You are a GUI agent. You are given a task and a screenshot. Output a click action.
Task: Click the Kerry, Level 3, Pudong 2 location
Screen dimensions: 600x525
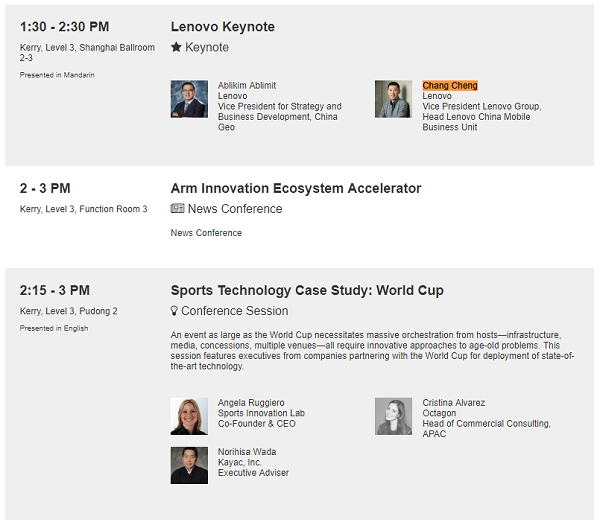click(68, 311)
